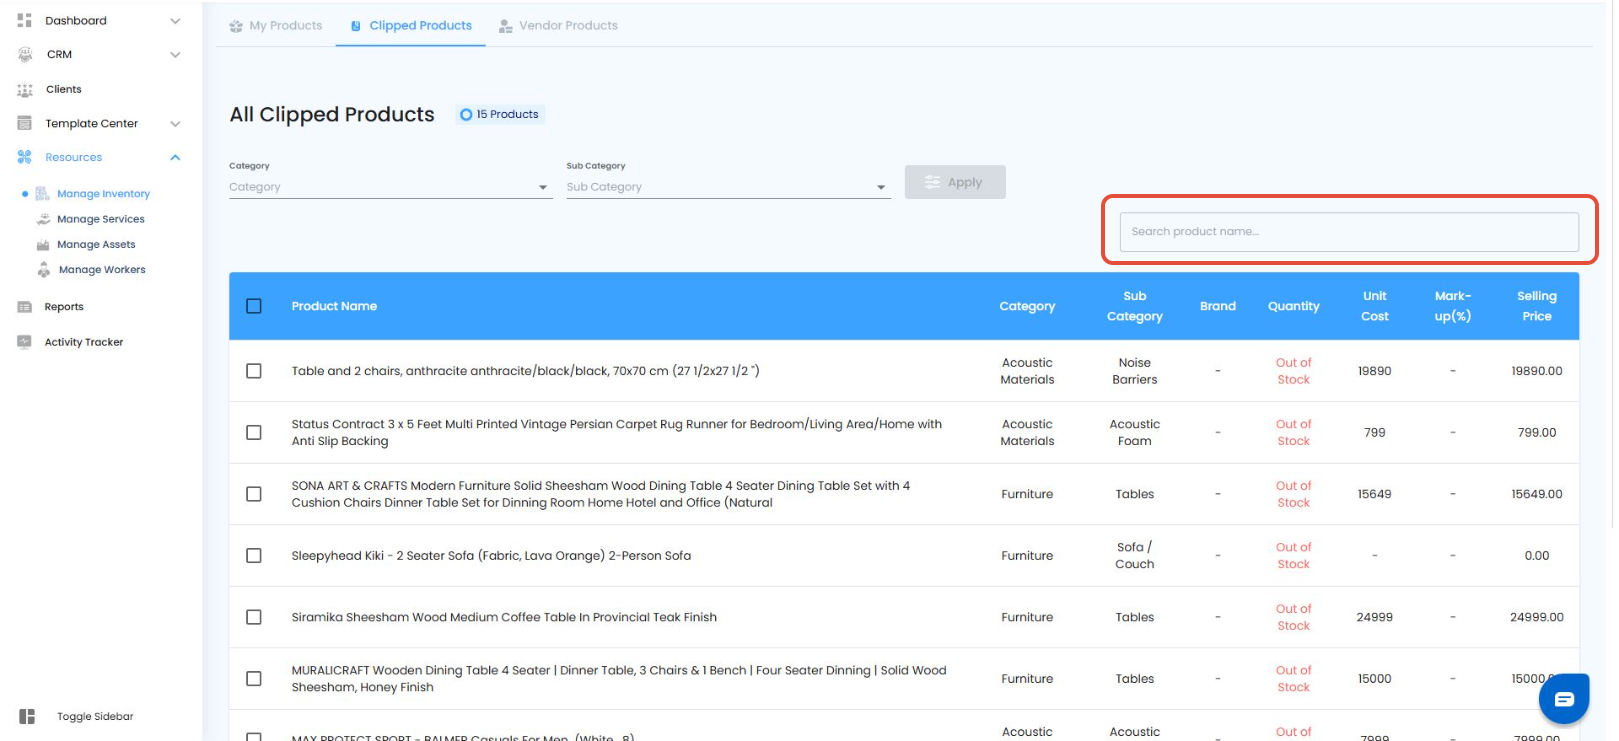The height and width of the screenshot is (741, 1619).
Task: Open the Category dropdown filter
Action: 390,187
